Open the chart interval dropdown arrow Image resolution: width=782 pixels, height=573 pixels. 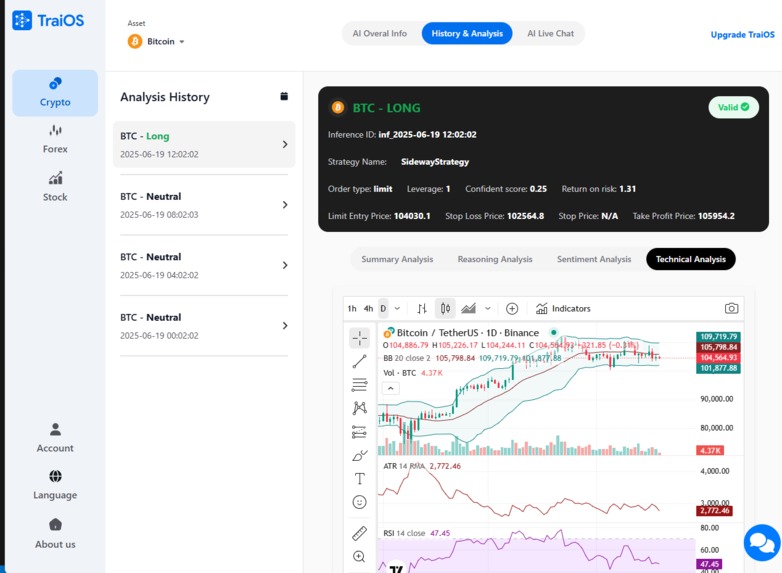click(397, 309)
